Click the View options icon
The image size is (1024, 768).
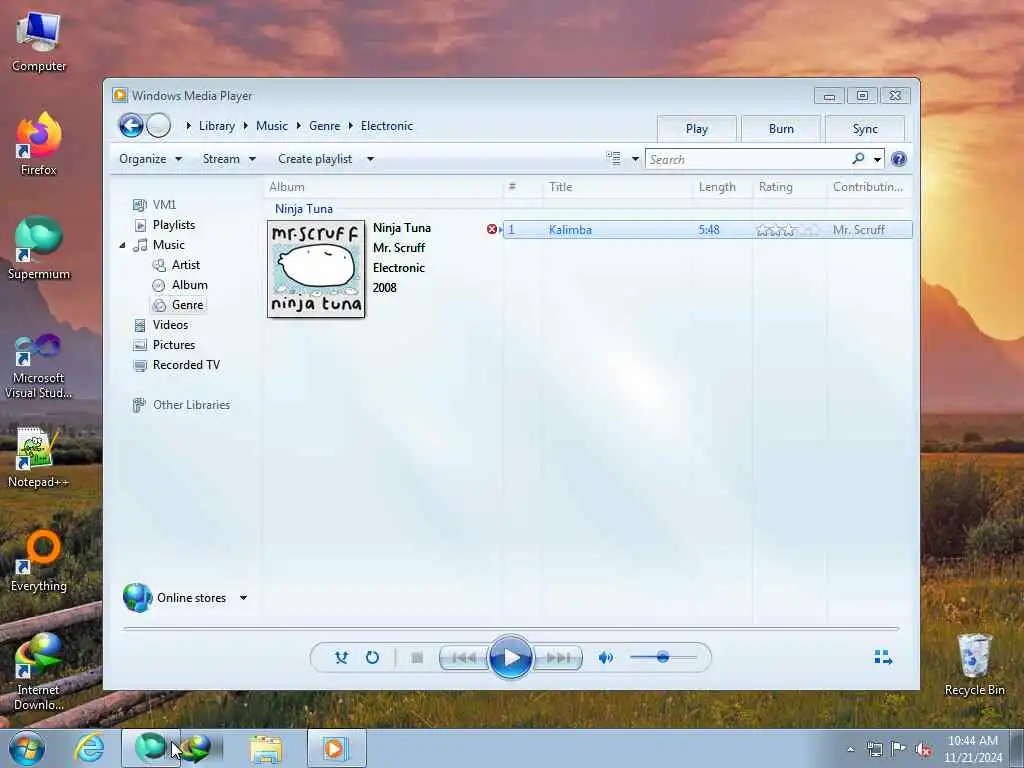point(613,159)
